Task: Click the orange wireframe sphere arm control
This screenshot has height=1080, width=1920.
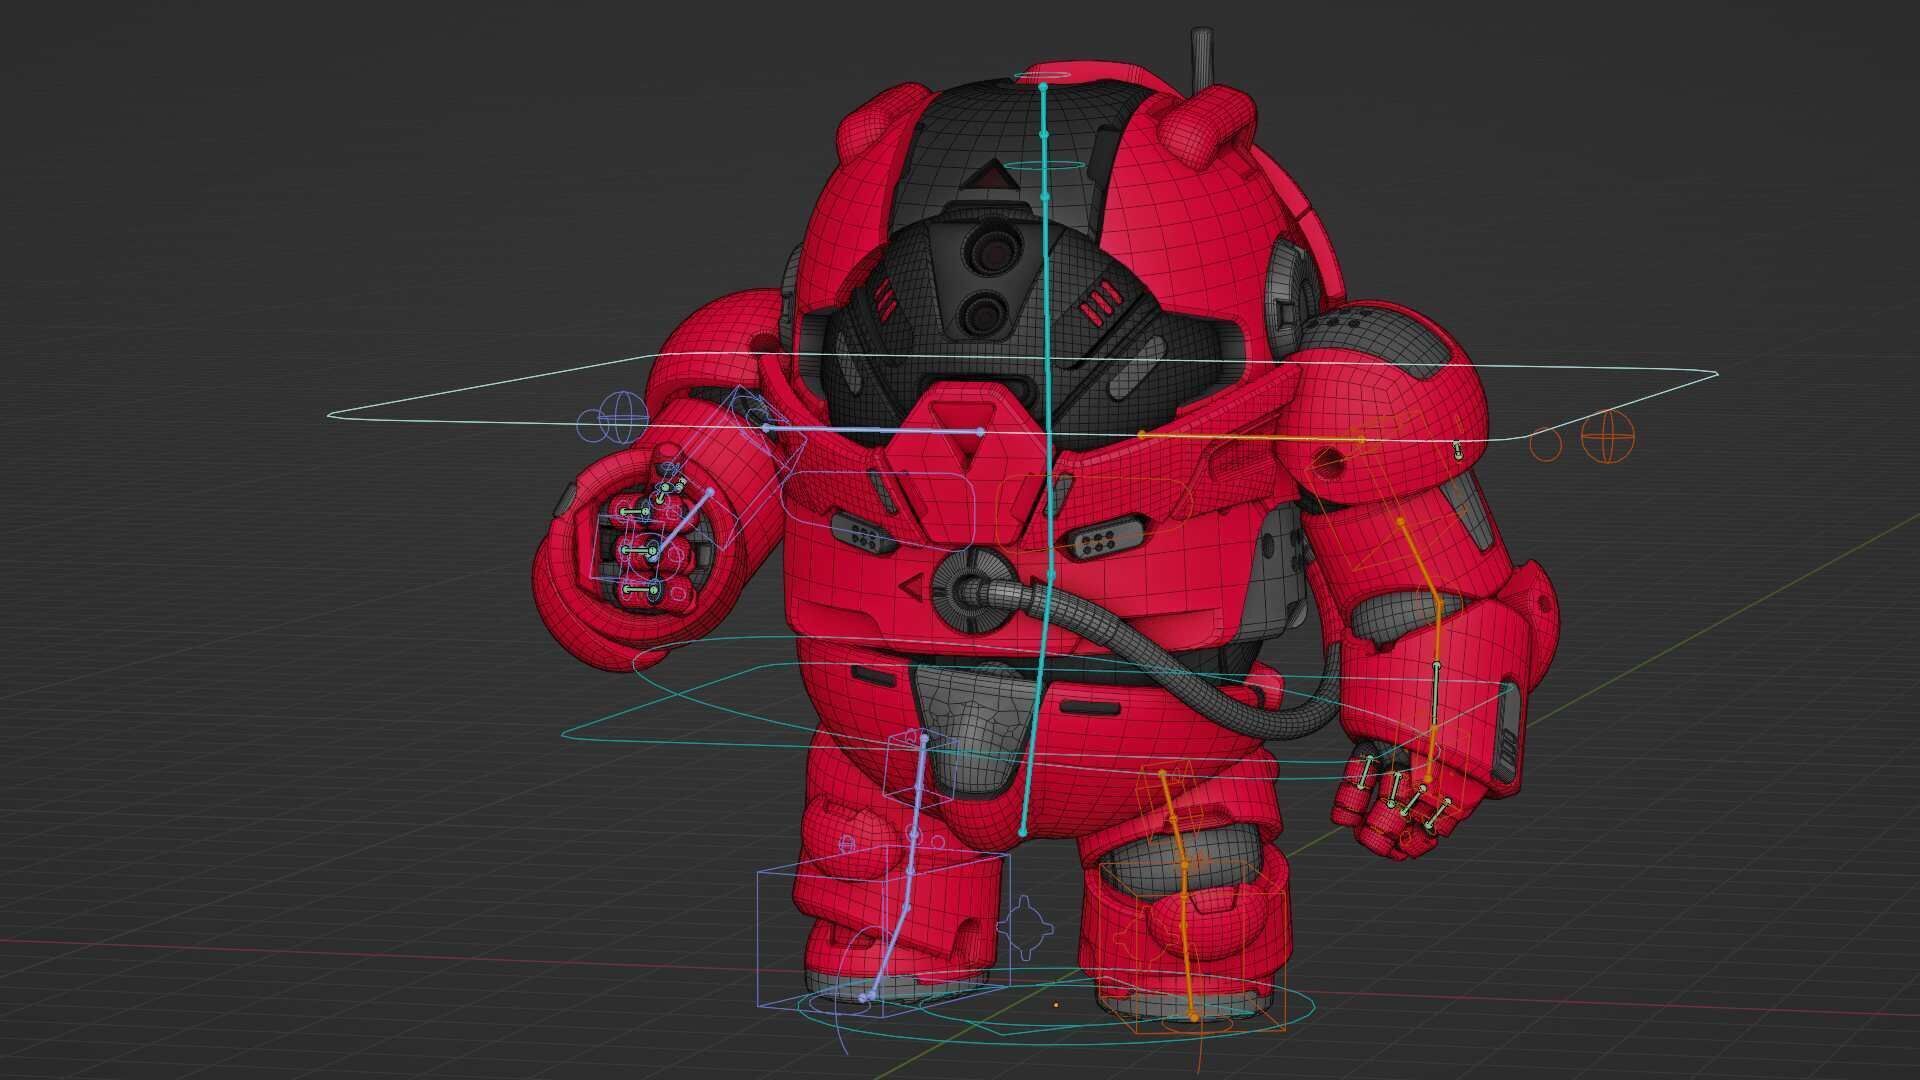Action: point(1607,437)
